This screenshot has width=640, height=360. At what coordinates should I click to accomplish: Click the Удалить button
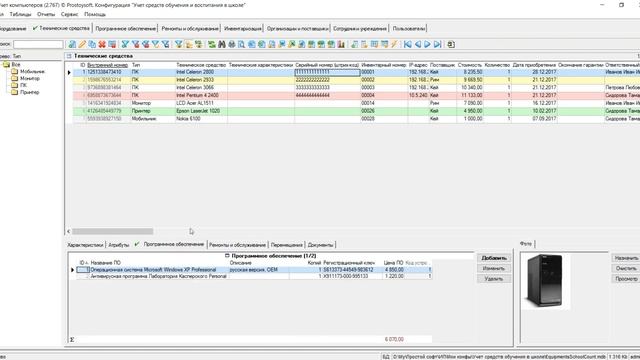(494, 279)
